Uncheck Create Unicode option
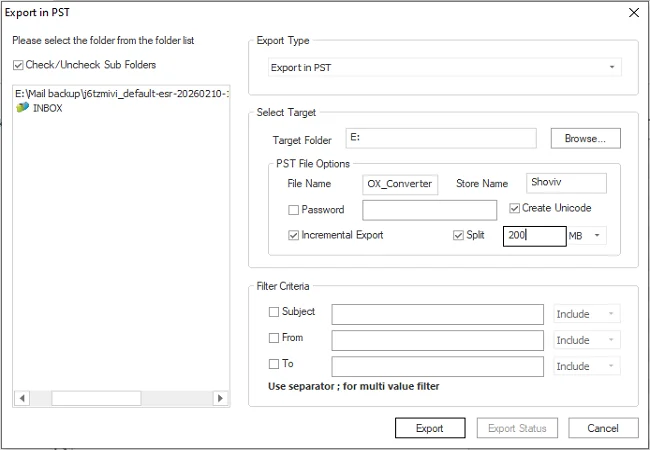 pos(514,208)
